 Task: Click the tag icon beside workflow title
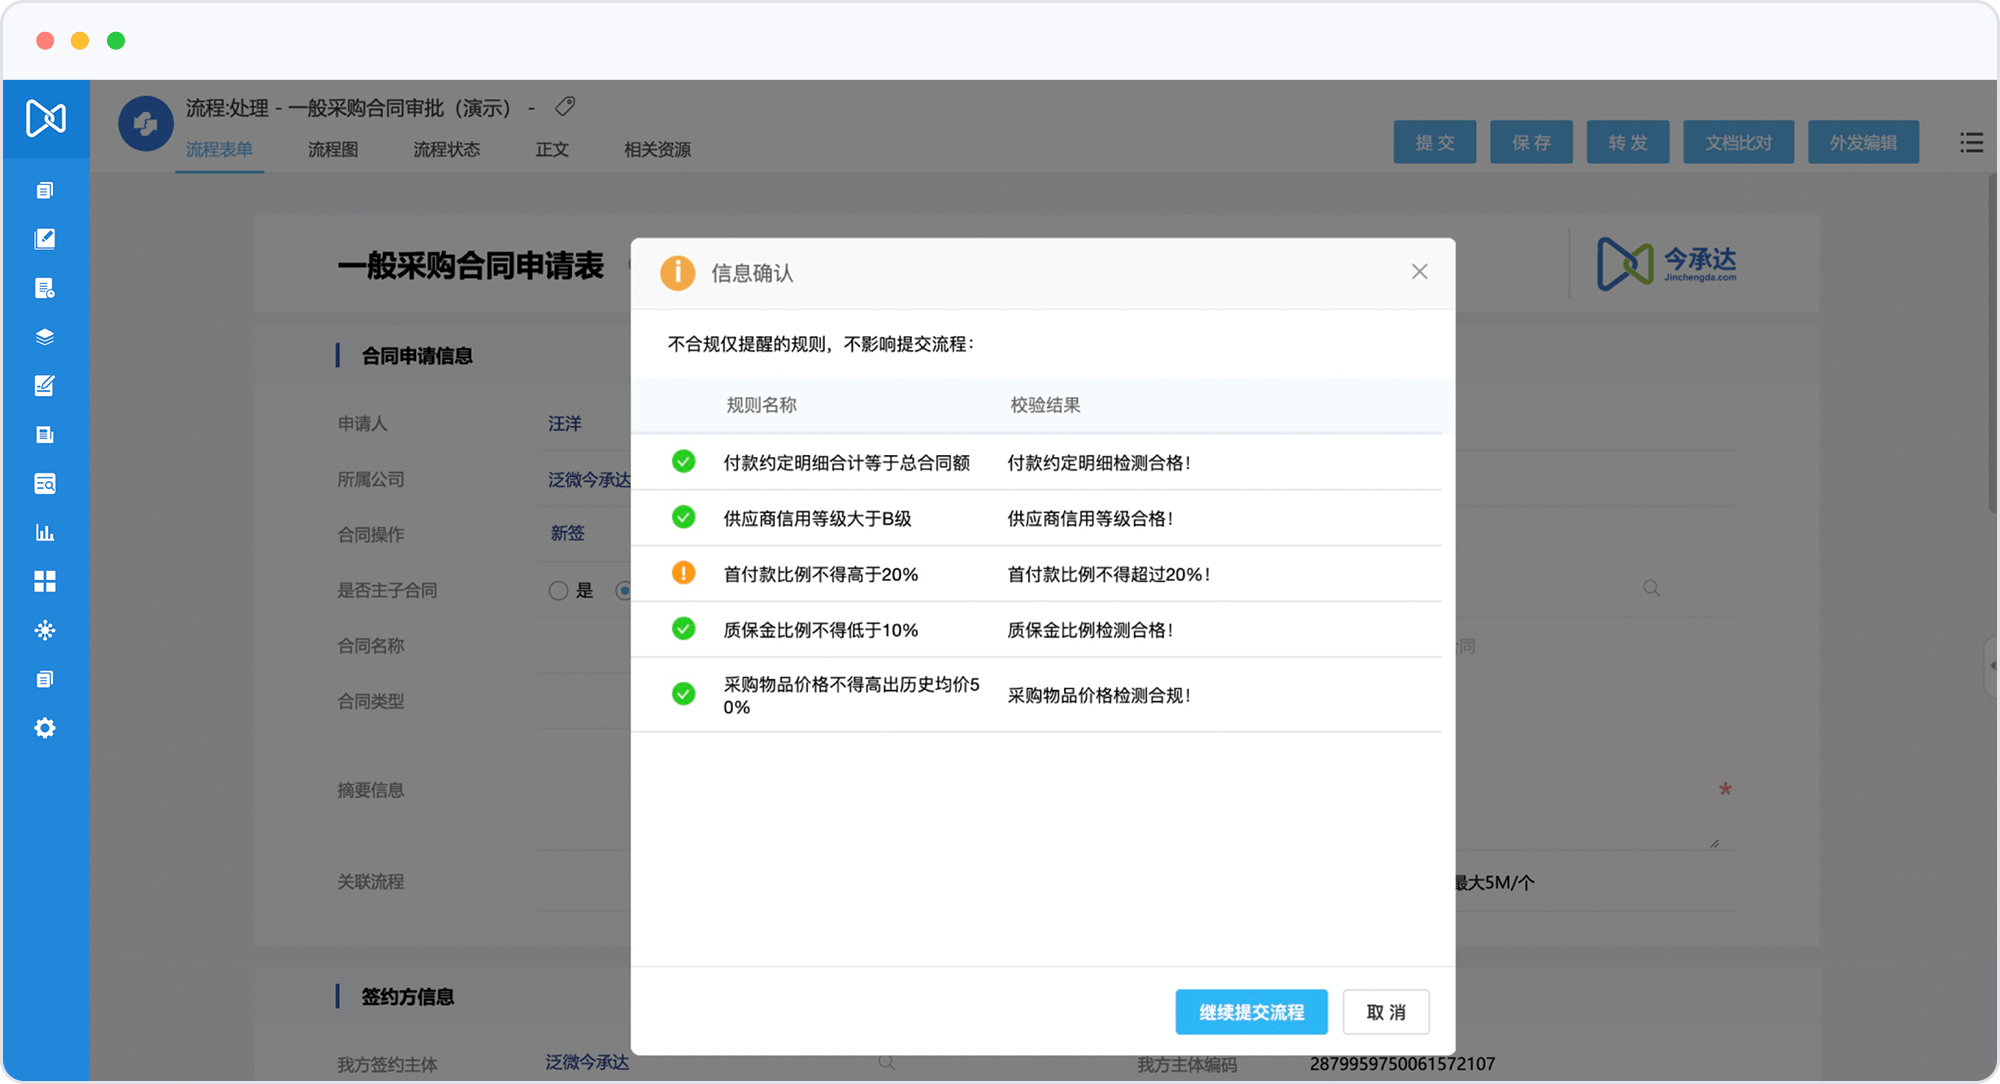pyautogui.click(x=565, y=106)
